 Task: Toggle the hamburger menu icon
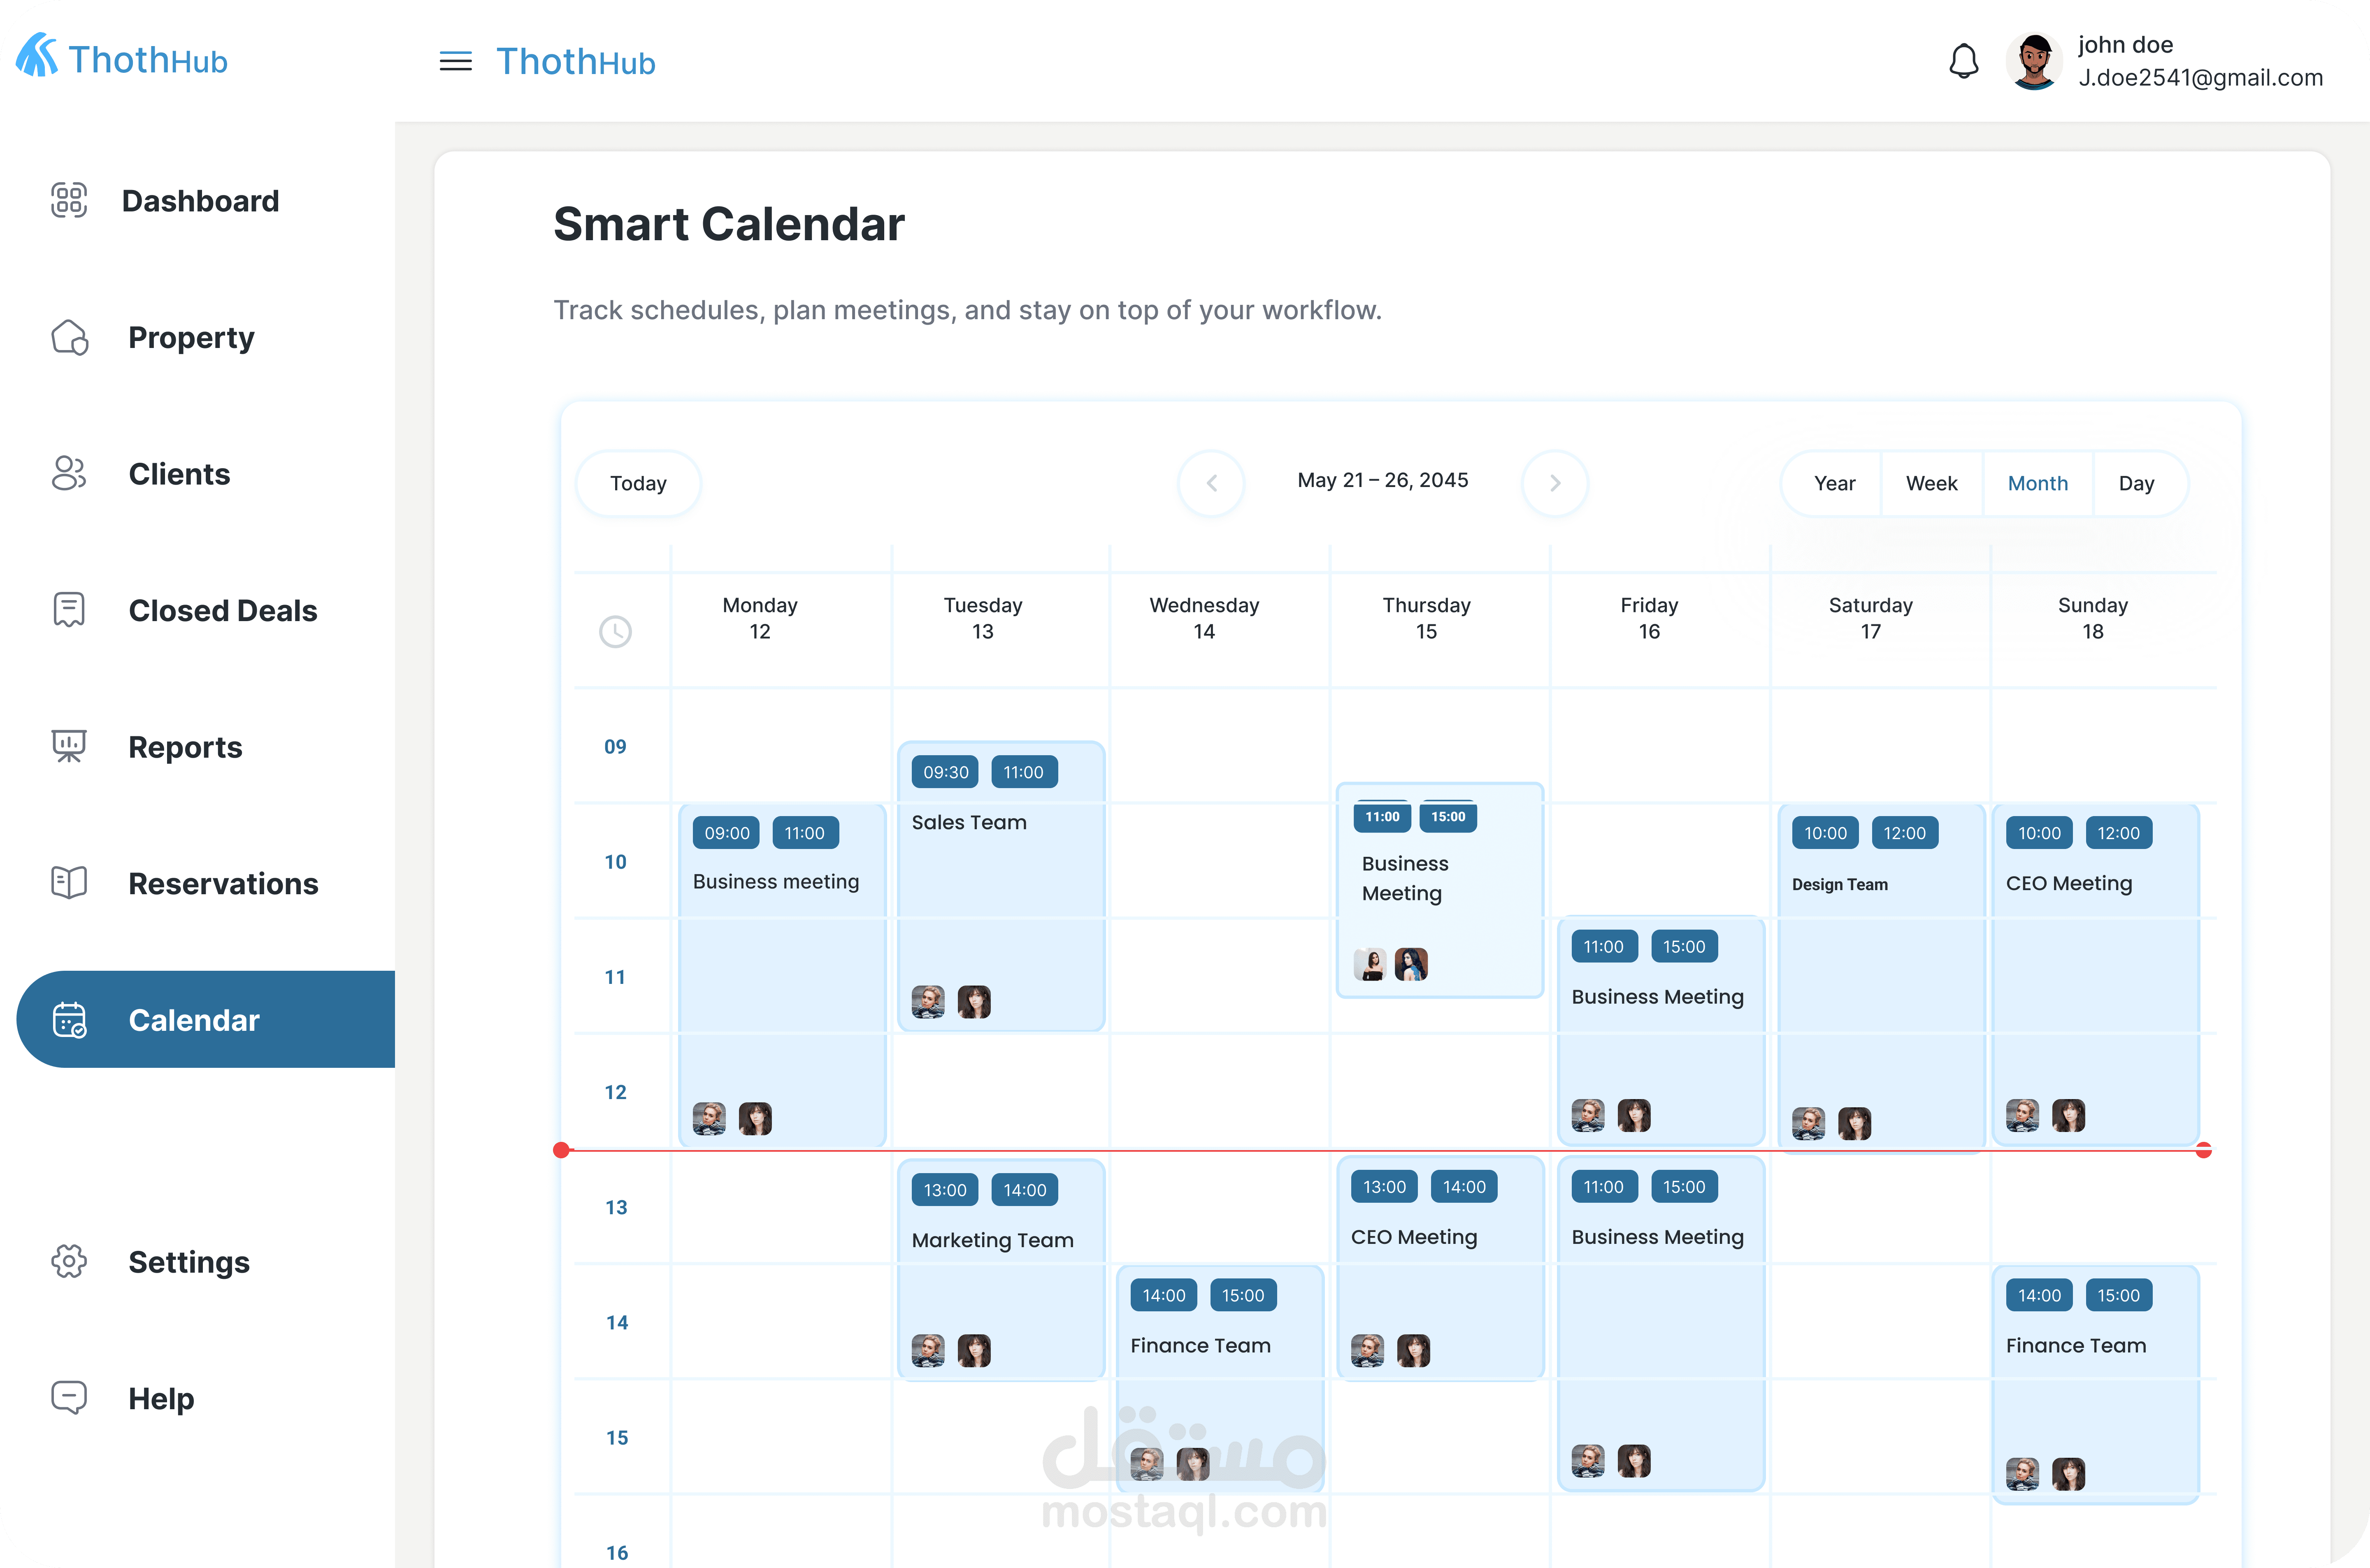point(455,62)
